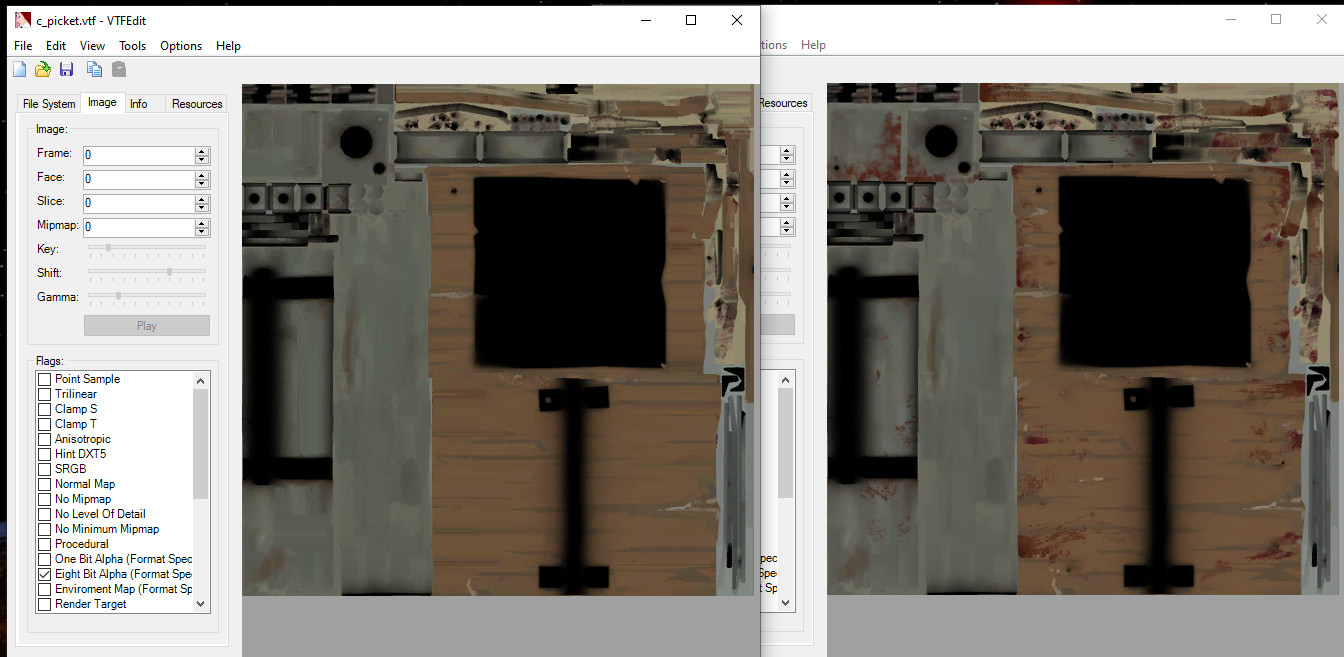Maximize the c_picket.vtf VTFEdit window

(690, 20)
